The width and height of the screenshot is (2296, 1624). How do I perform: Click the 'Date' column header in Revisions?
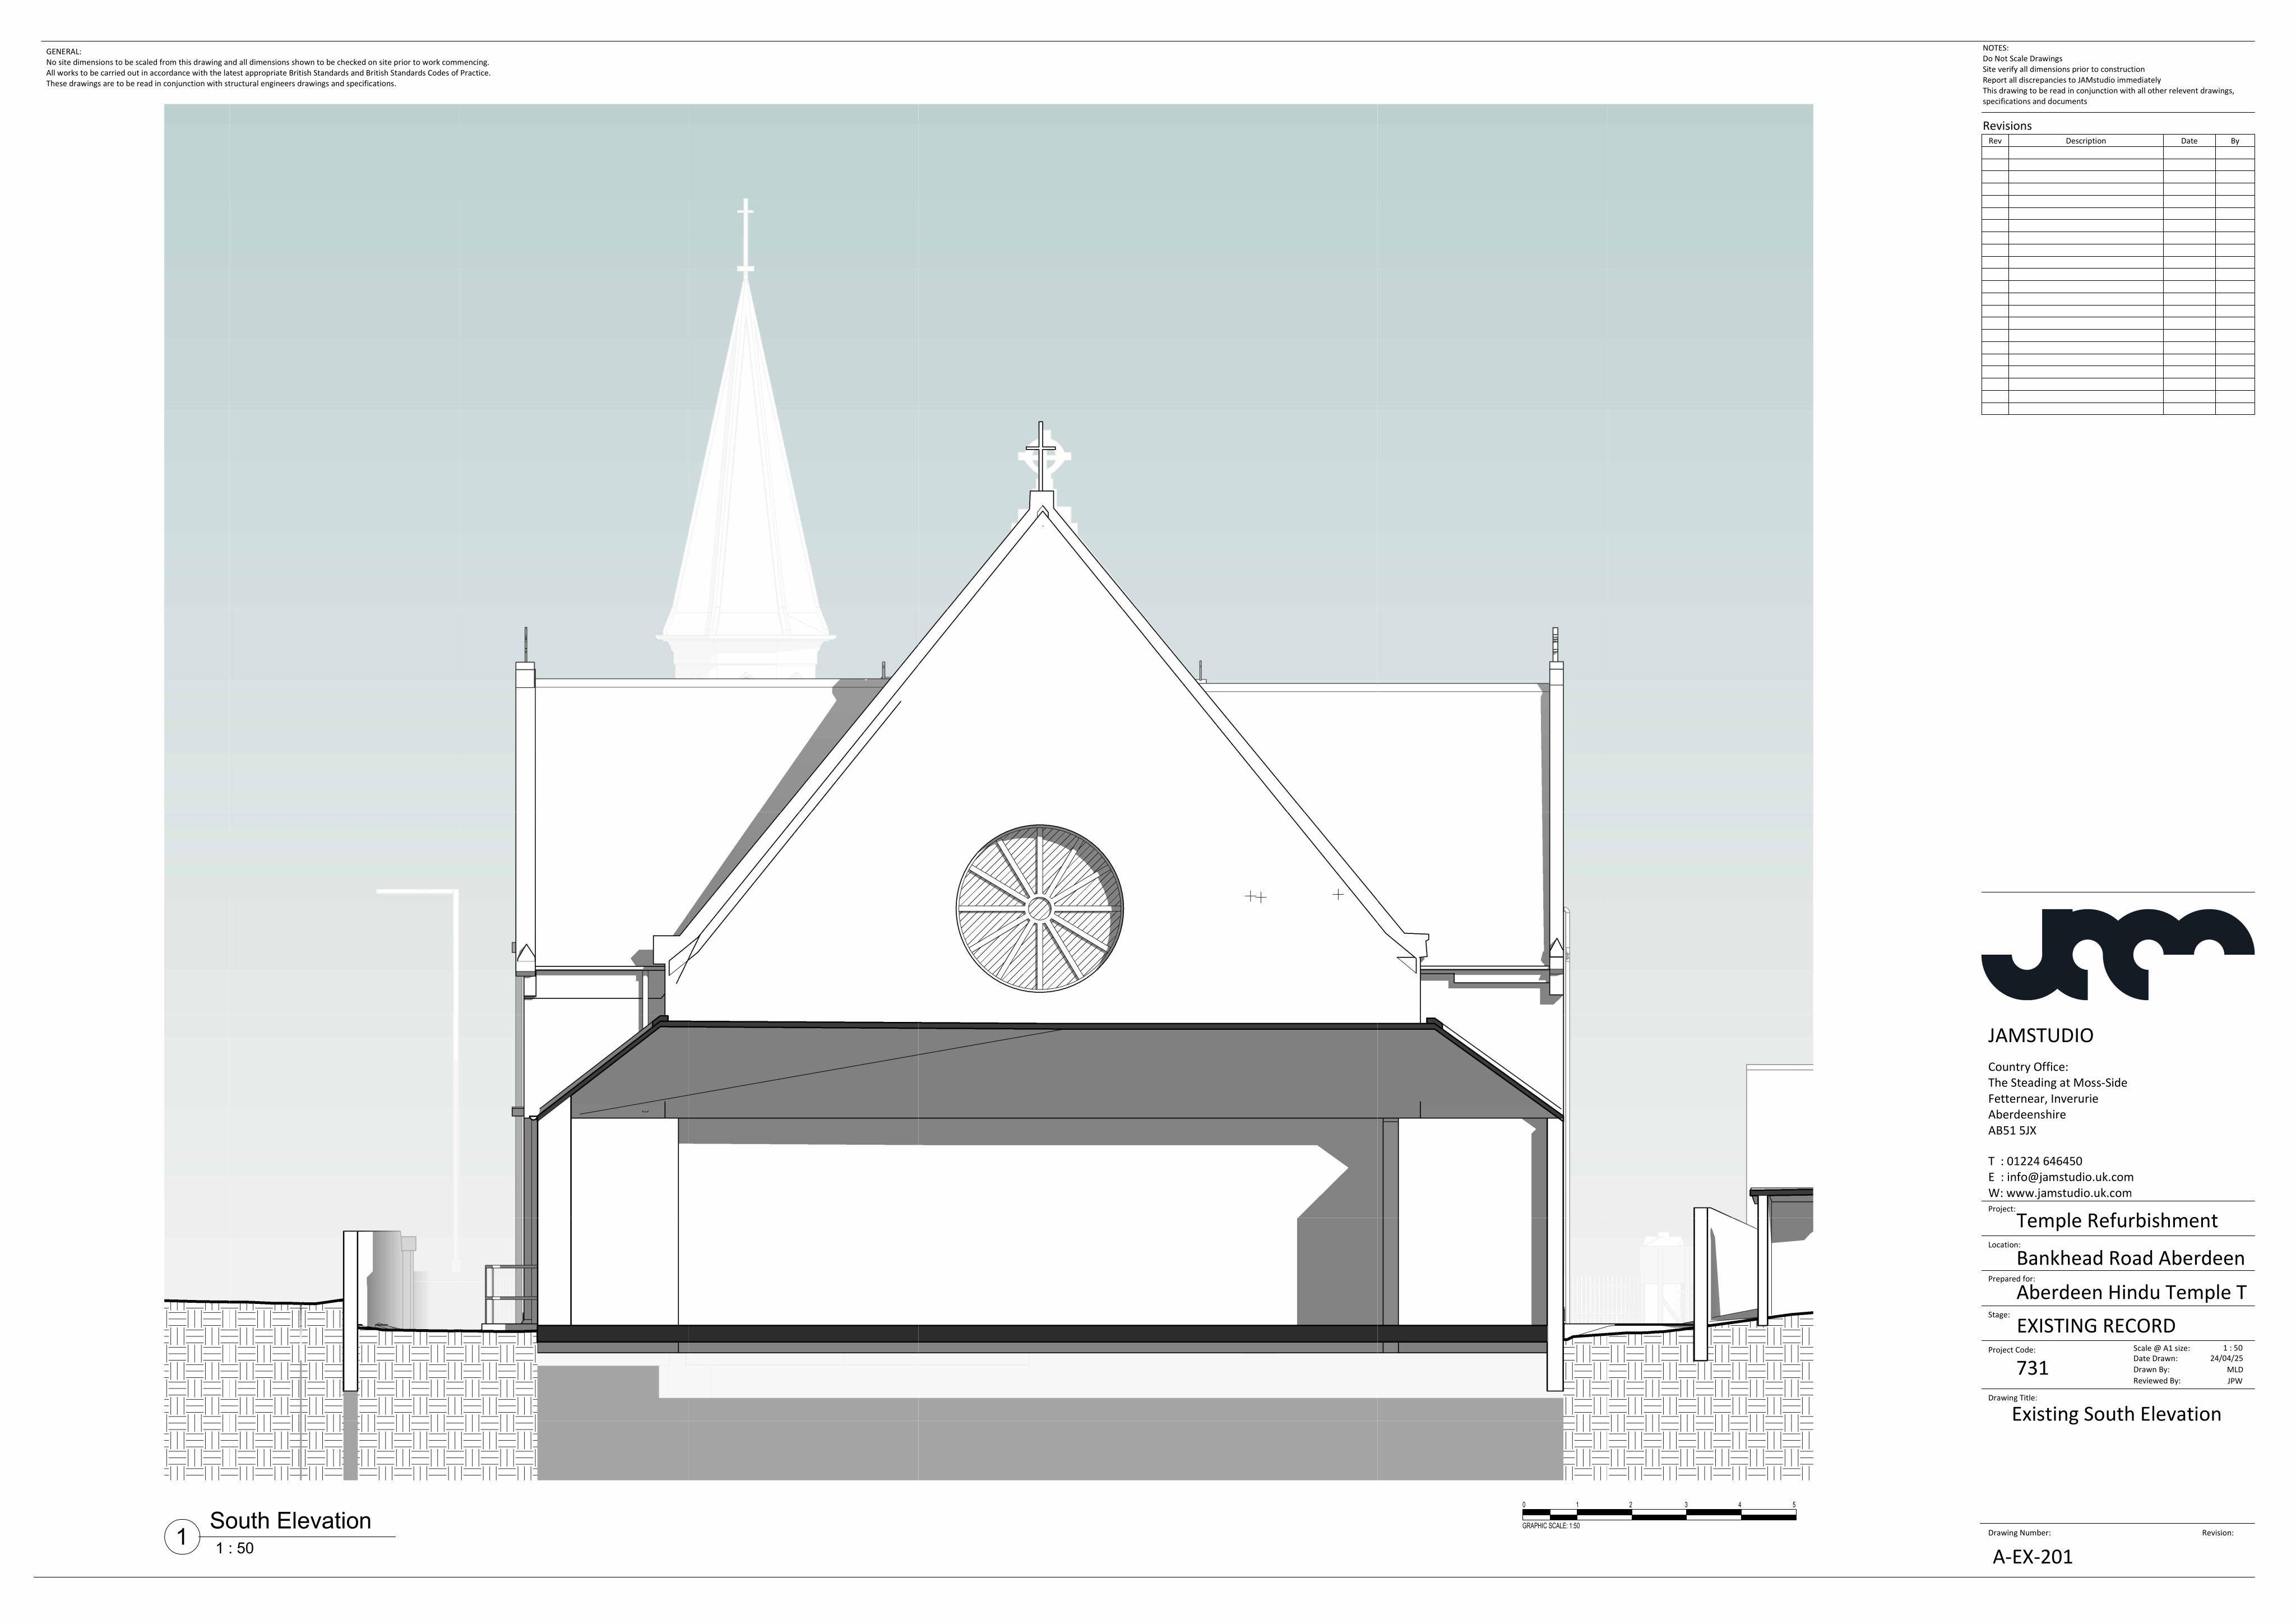pyautogui.click(x=2189, y=141)
